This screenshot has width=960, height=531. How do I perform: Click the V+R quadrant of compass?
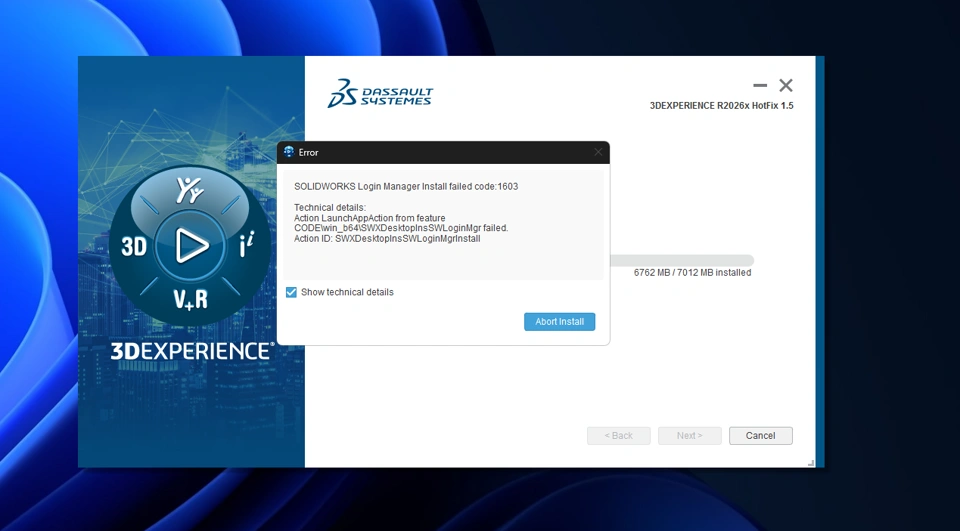coord(190,299)
